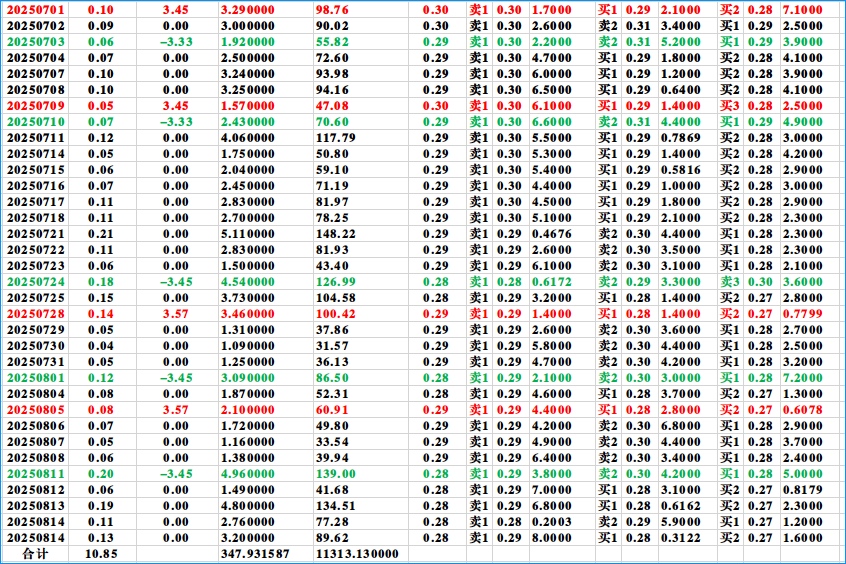846x564 pixels.
Task: Select the value 90.02
Action: 332,26
